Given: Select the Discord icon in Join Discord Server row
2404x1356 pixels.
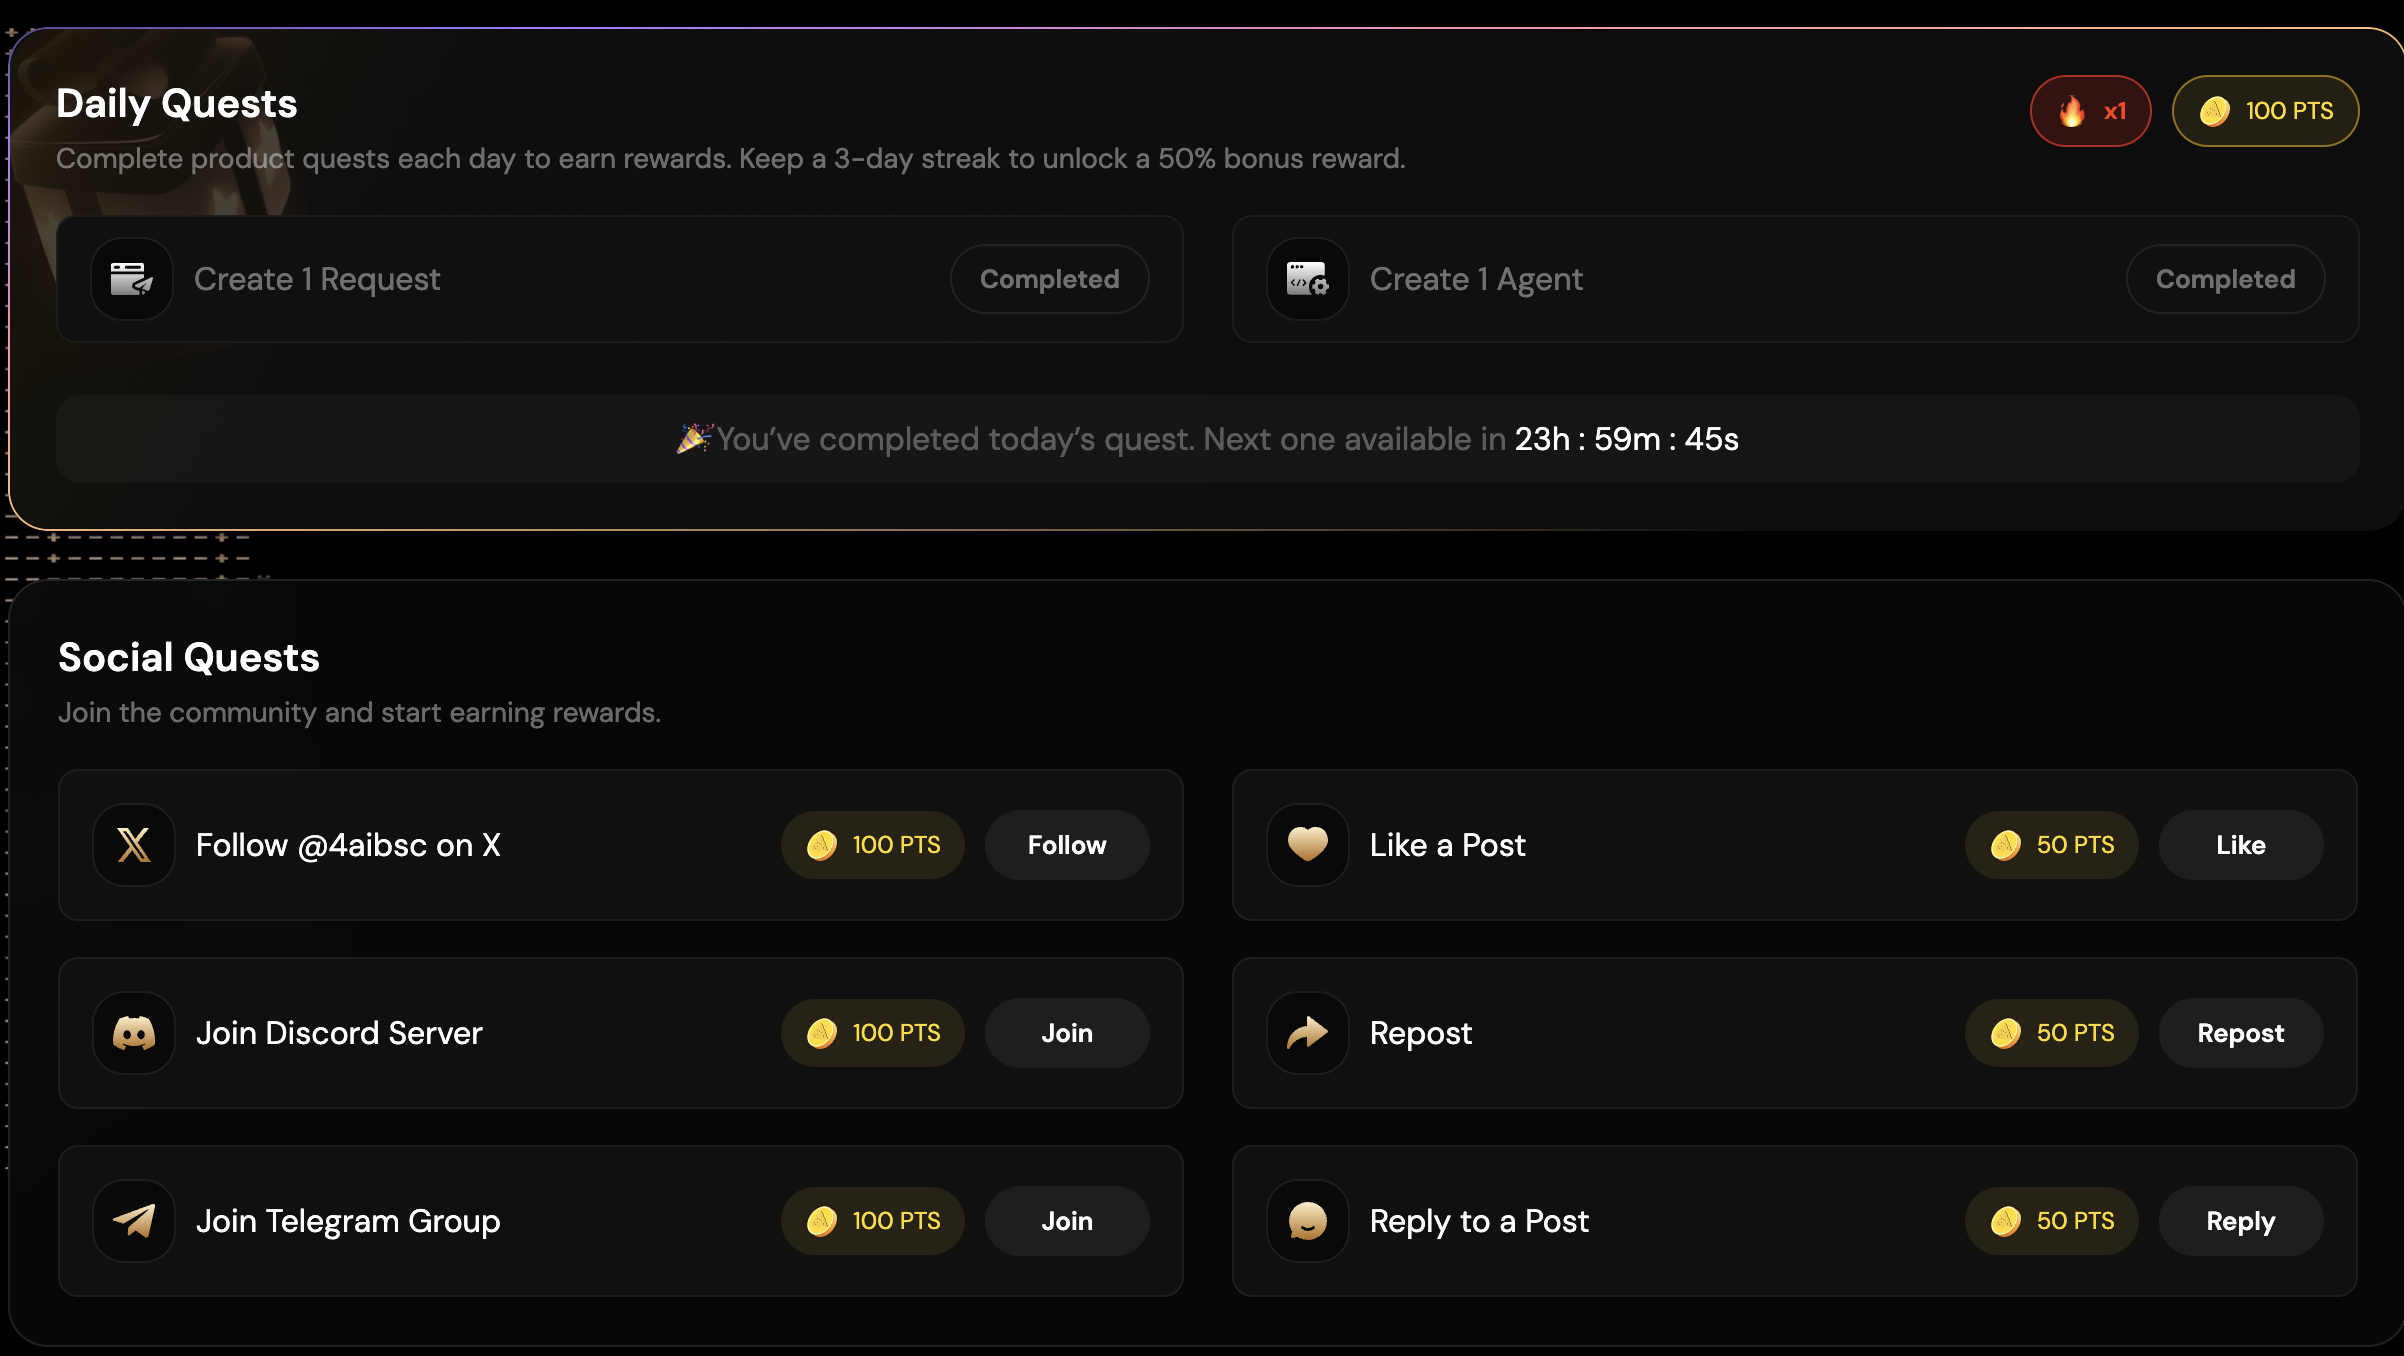Looking at the screenshot, I should click(x=133, y=1033).
